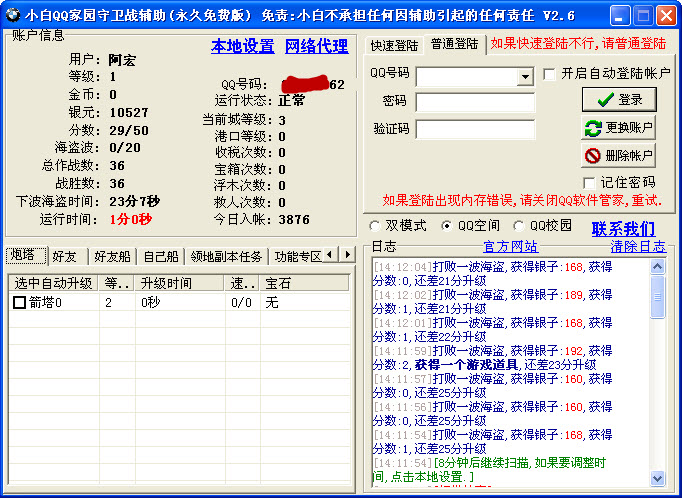
Task: Click the 等.. column header
Action: (117, 284)
